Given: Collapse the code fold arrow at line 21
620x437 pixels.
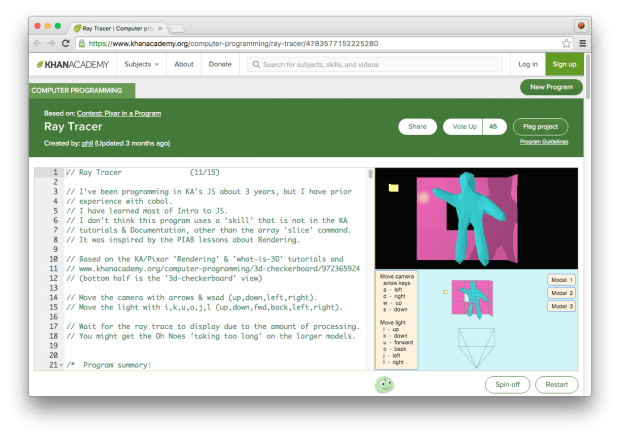Looking at the screenshot, I should (60, 366).
